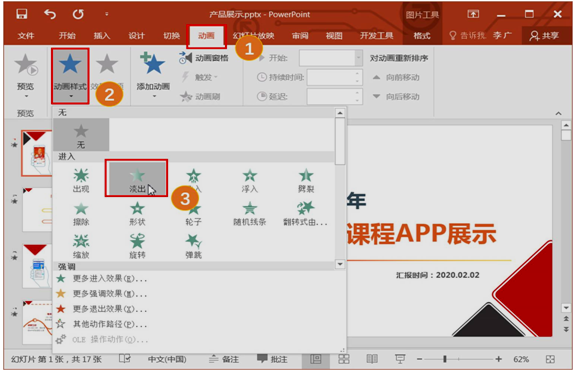Image resolution: width=574 pixels, height=371 pixels.
Task: Open the 格式 picture tools tab
Action: tap(421, 36)
